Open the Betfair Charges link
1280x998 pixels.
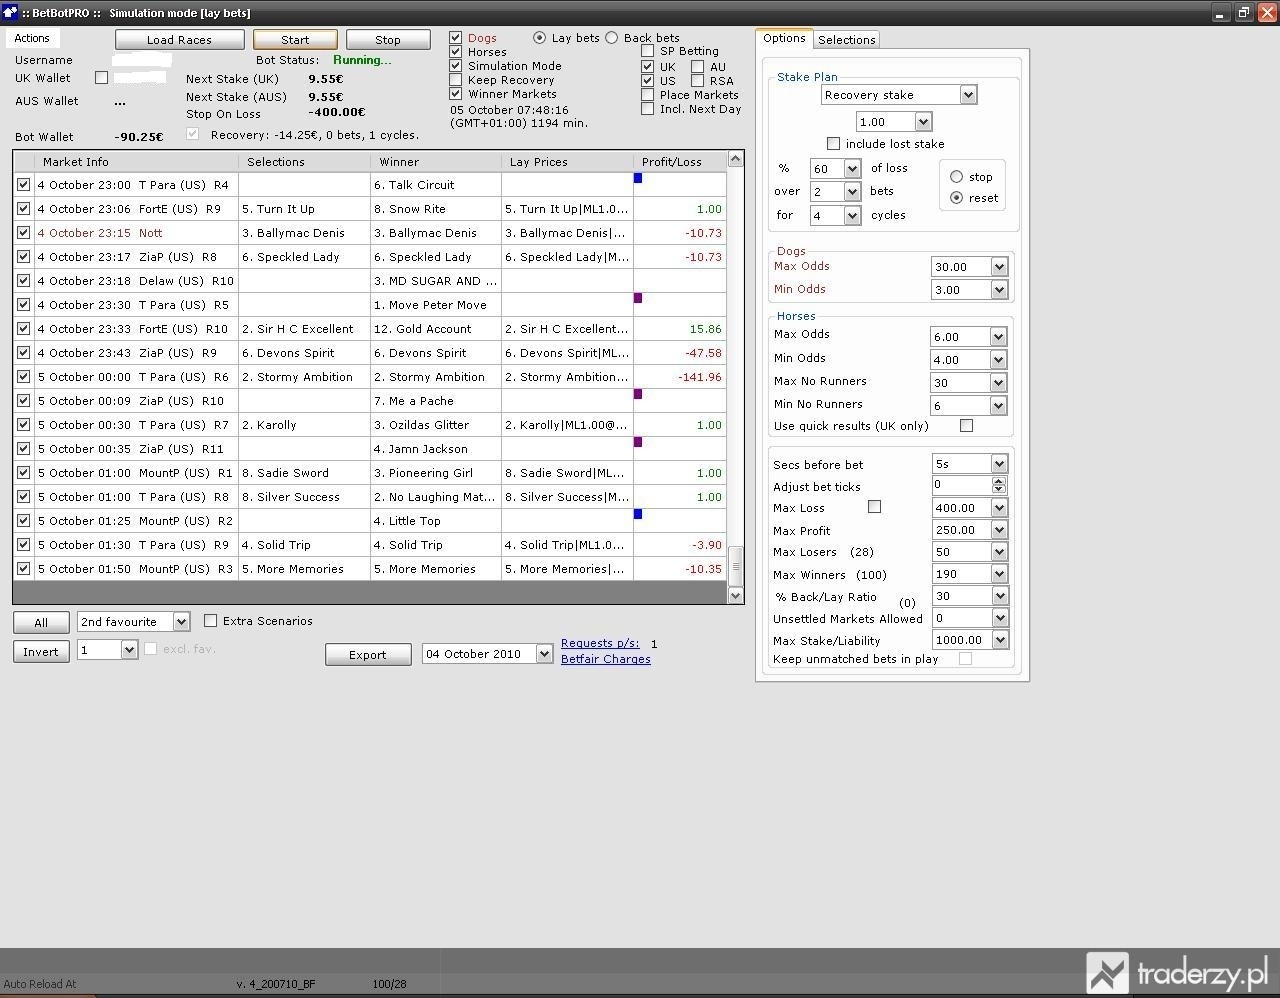point(606,659)
